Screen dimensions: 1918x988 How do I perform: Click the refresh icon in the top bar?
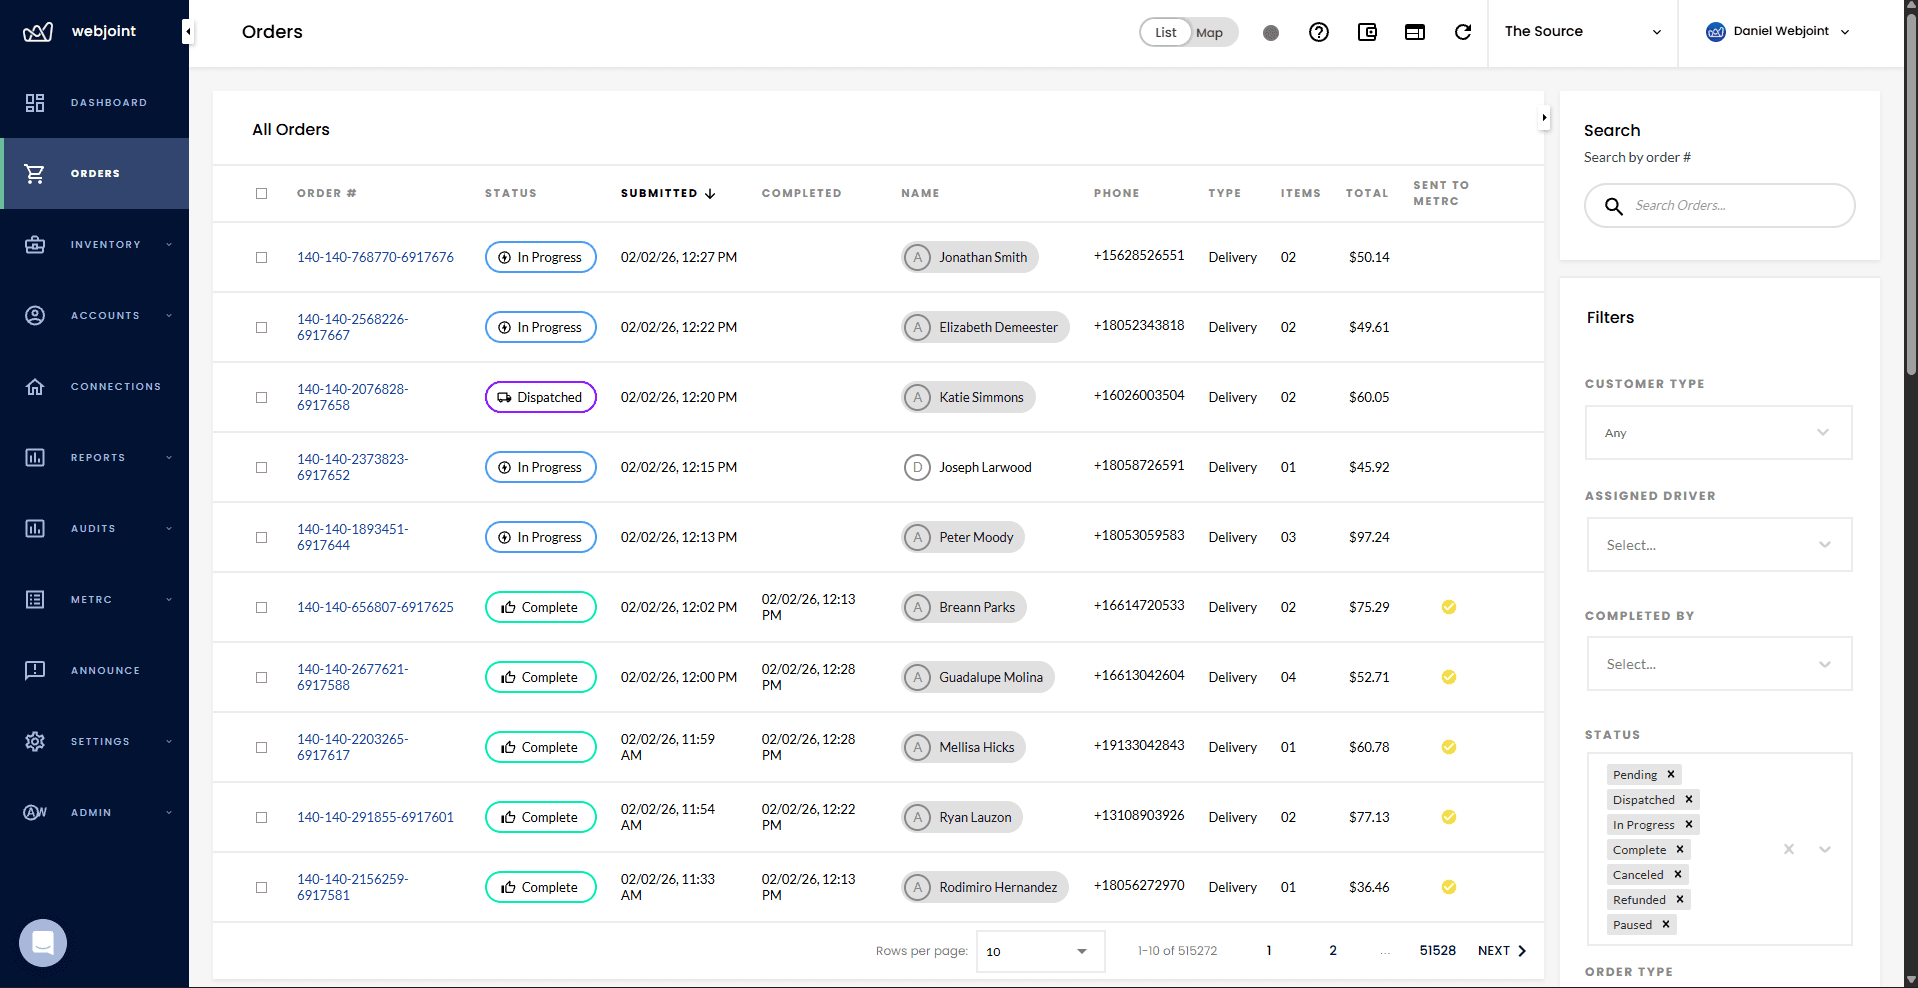click(x=1462, y=32)
